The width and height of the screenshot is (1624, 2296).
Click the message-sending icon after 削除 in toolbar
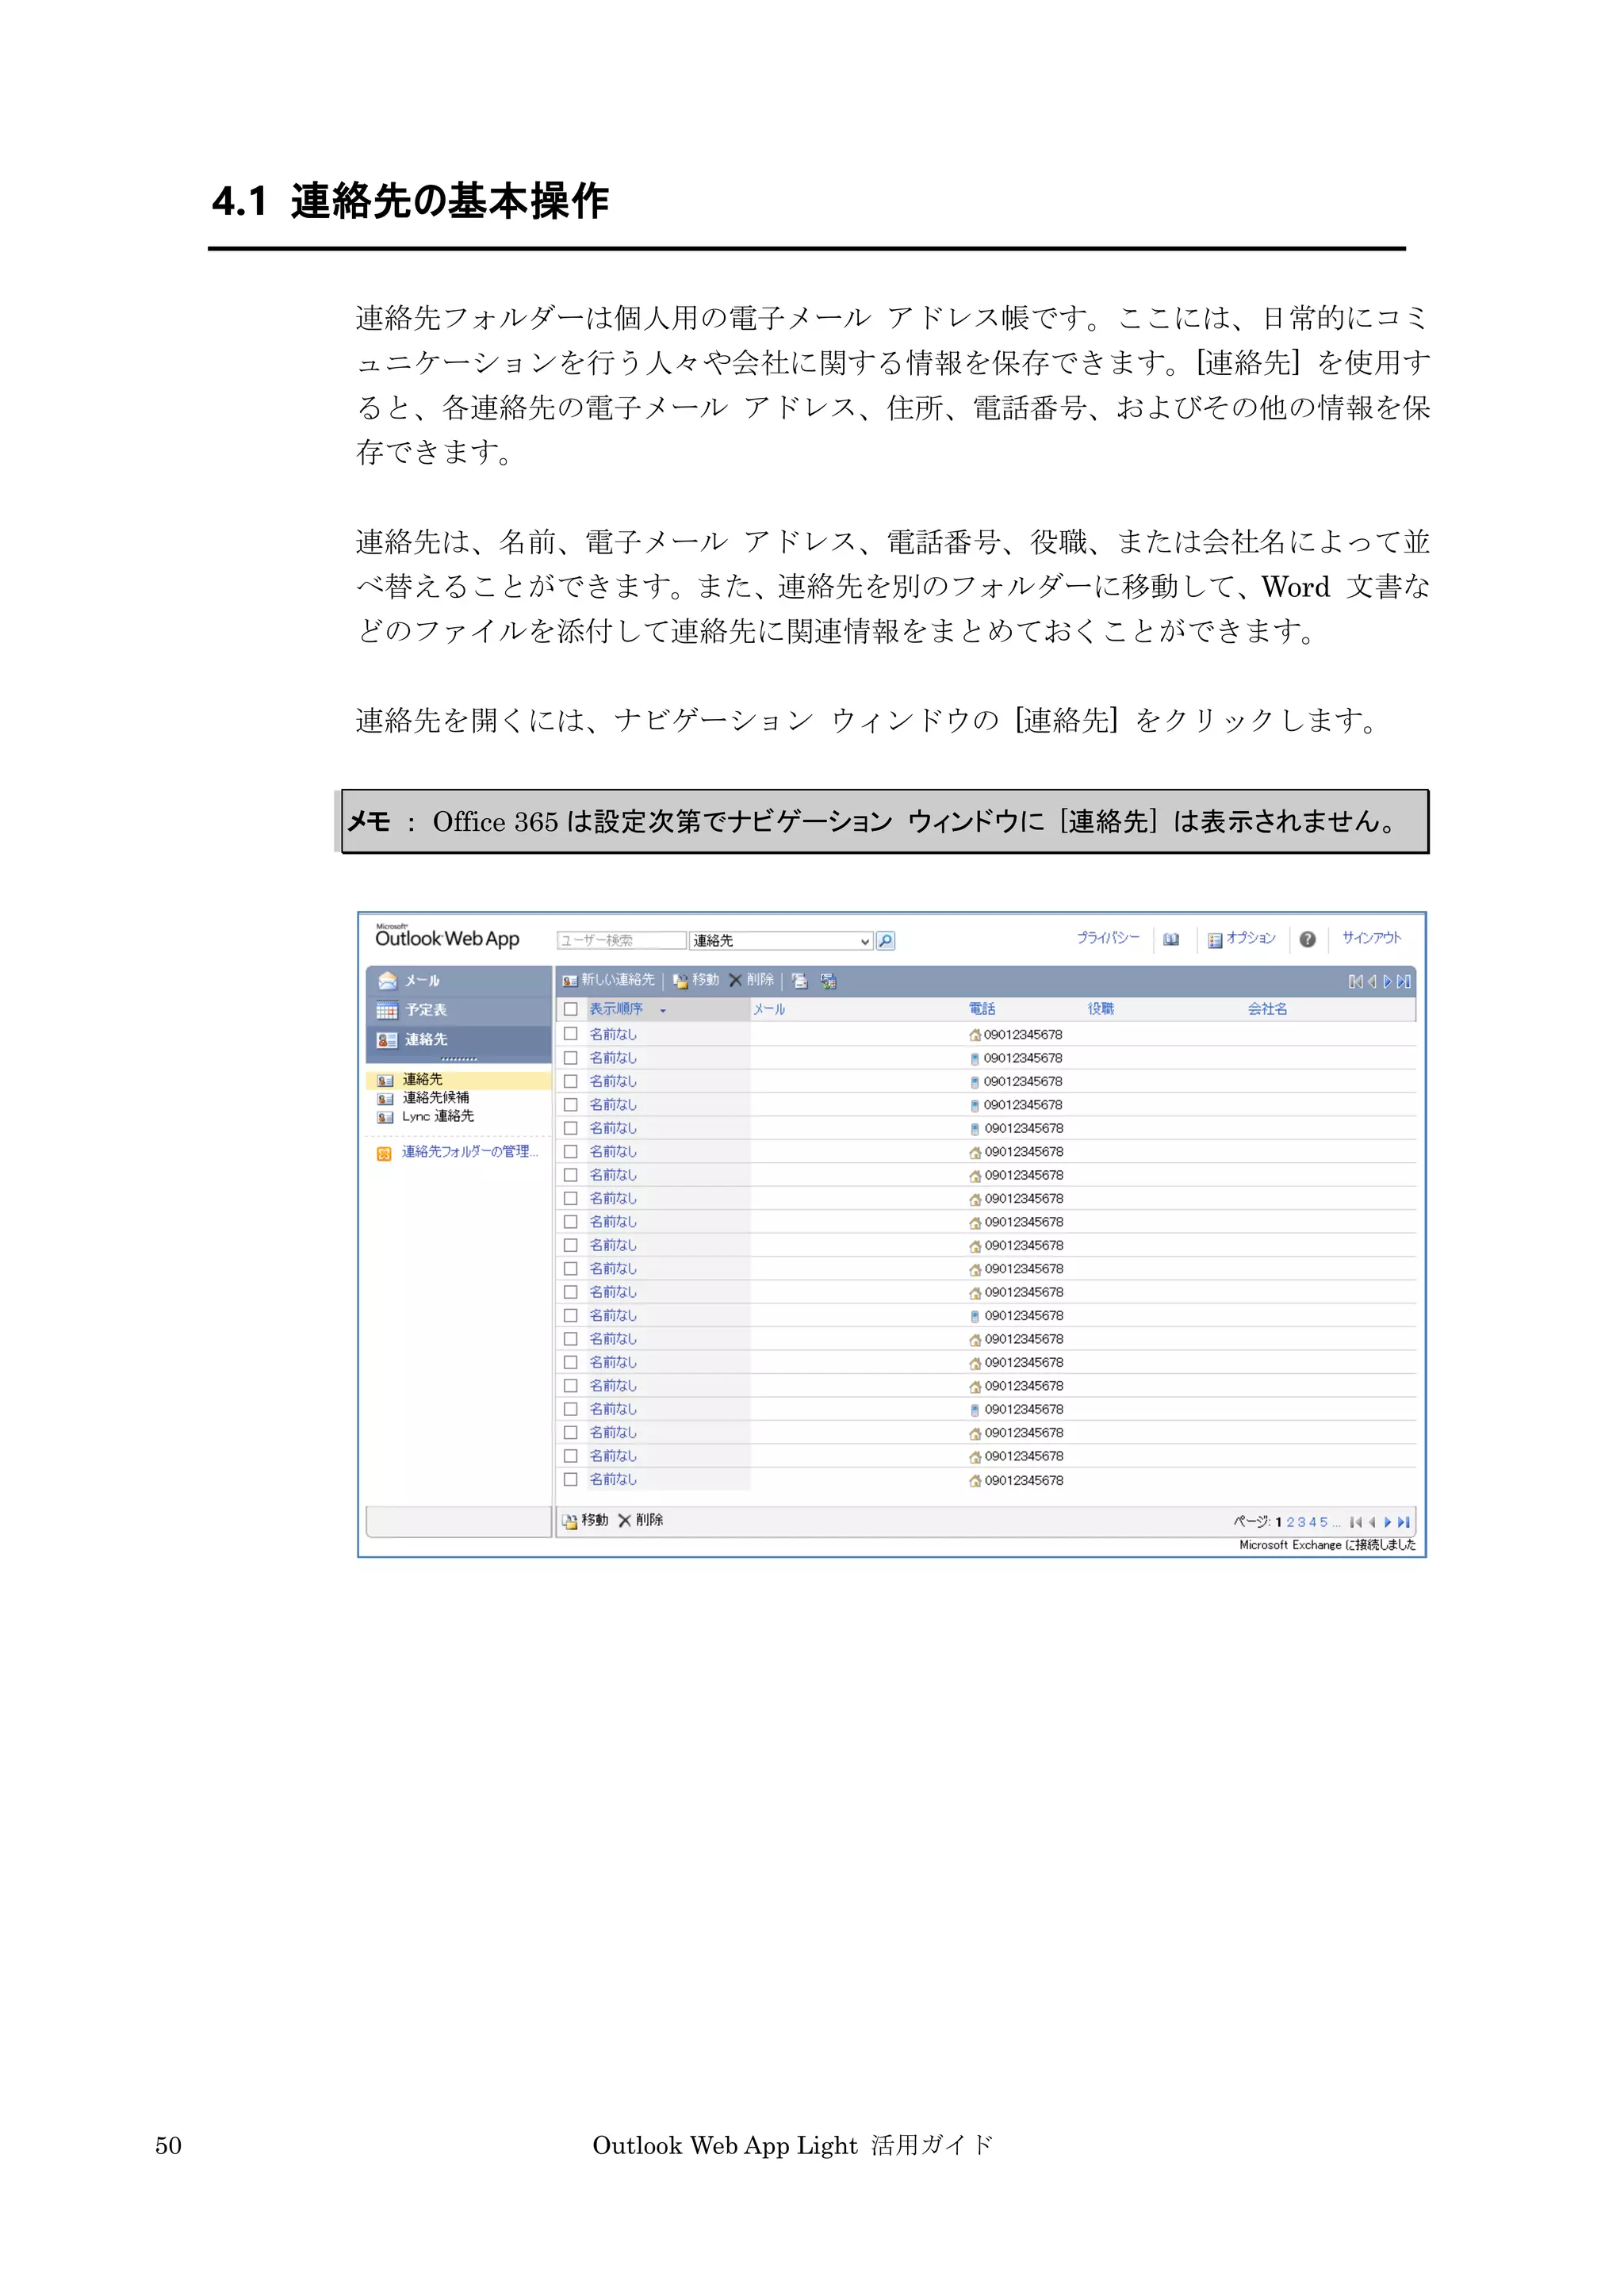click(799, 981)
